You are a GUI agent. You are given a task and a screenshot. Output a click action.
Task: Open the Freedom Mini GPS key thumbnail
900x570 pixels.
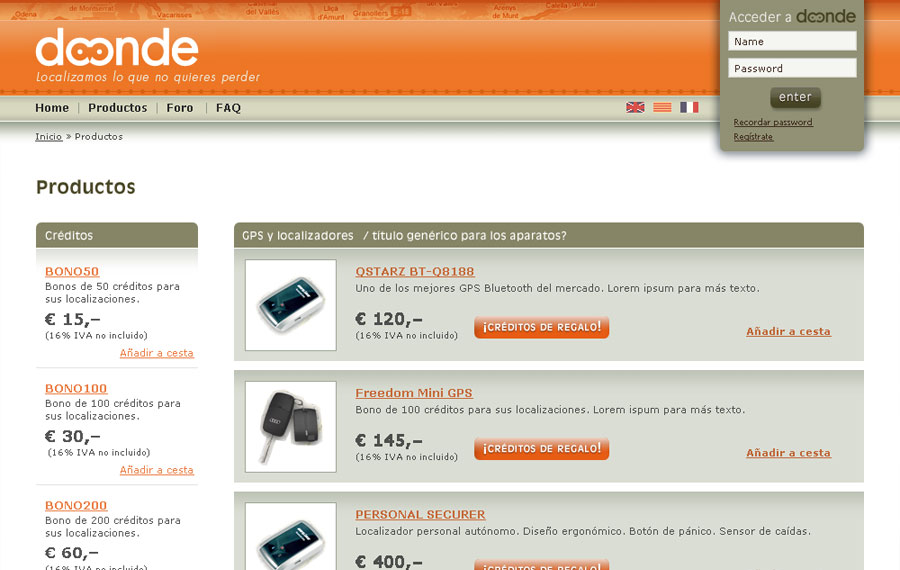[290, 426]
